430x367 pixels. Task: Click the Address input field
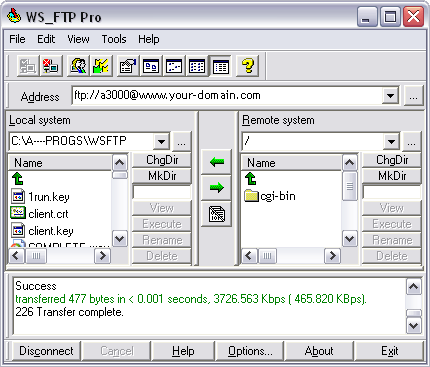click(227, 96)
